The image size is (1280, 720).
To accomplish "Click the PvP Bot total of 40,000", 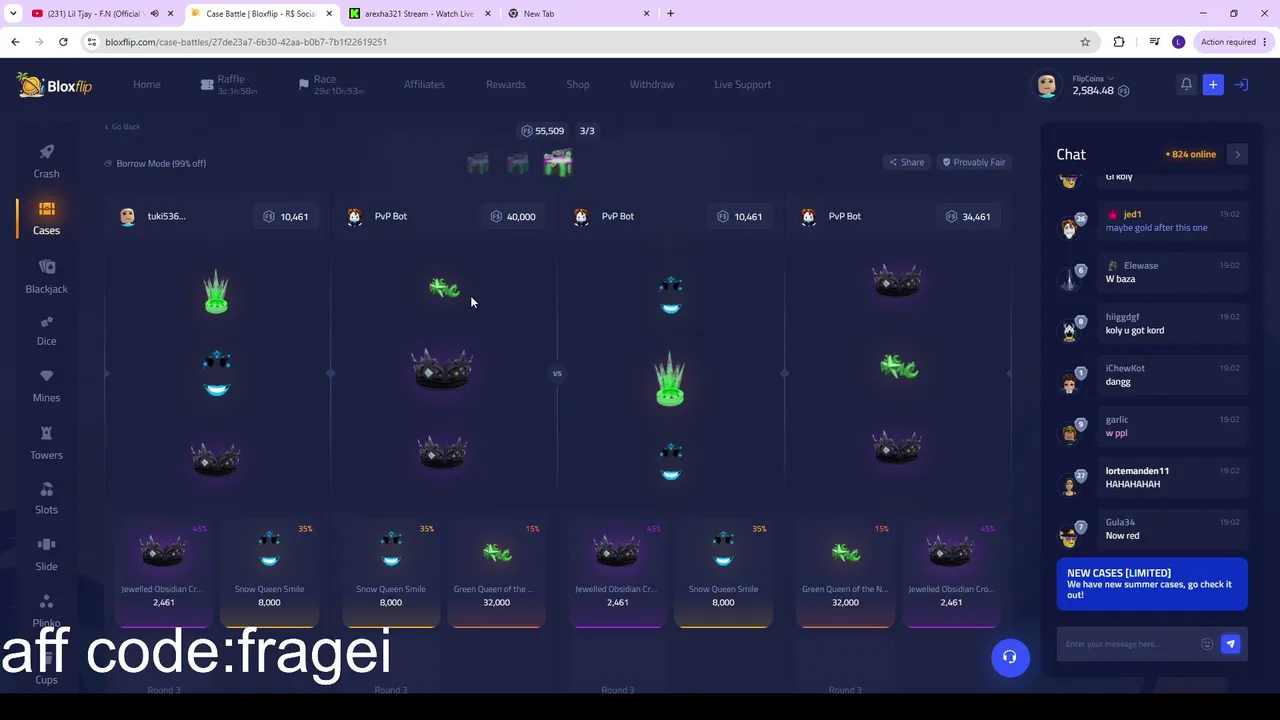I will [x=512, y=217].
